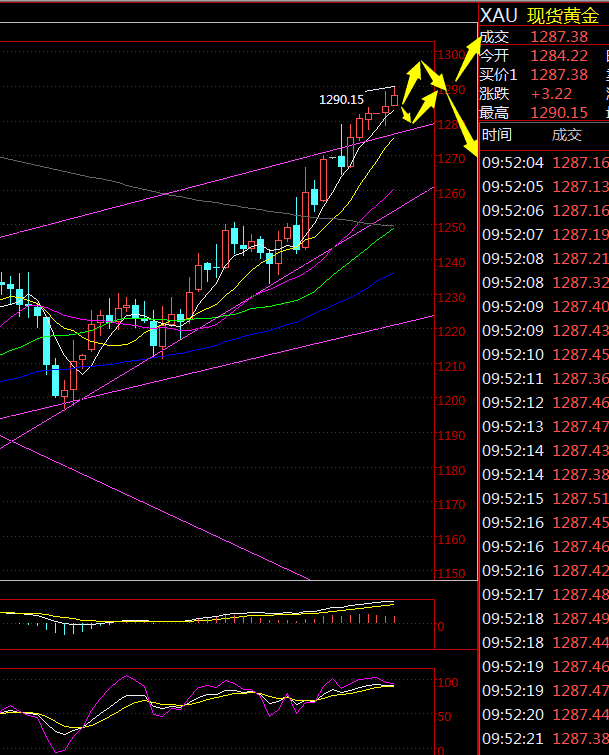Select the 现货黄金 instrument name
Screen dimensions: 609x755
[563, 16]
